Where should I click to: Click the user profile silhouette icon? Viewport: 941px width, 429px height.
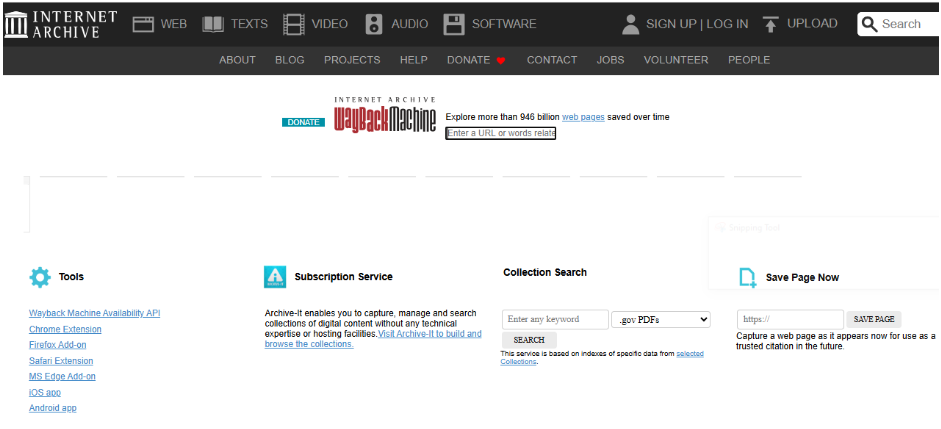click(631, 24)
